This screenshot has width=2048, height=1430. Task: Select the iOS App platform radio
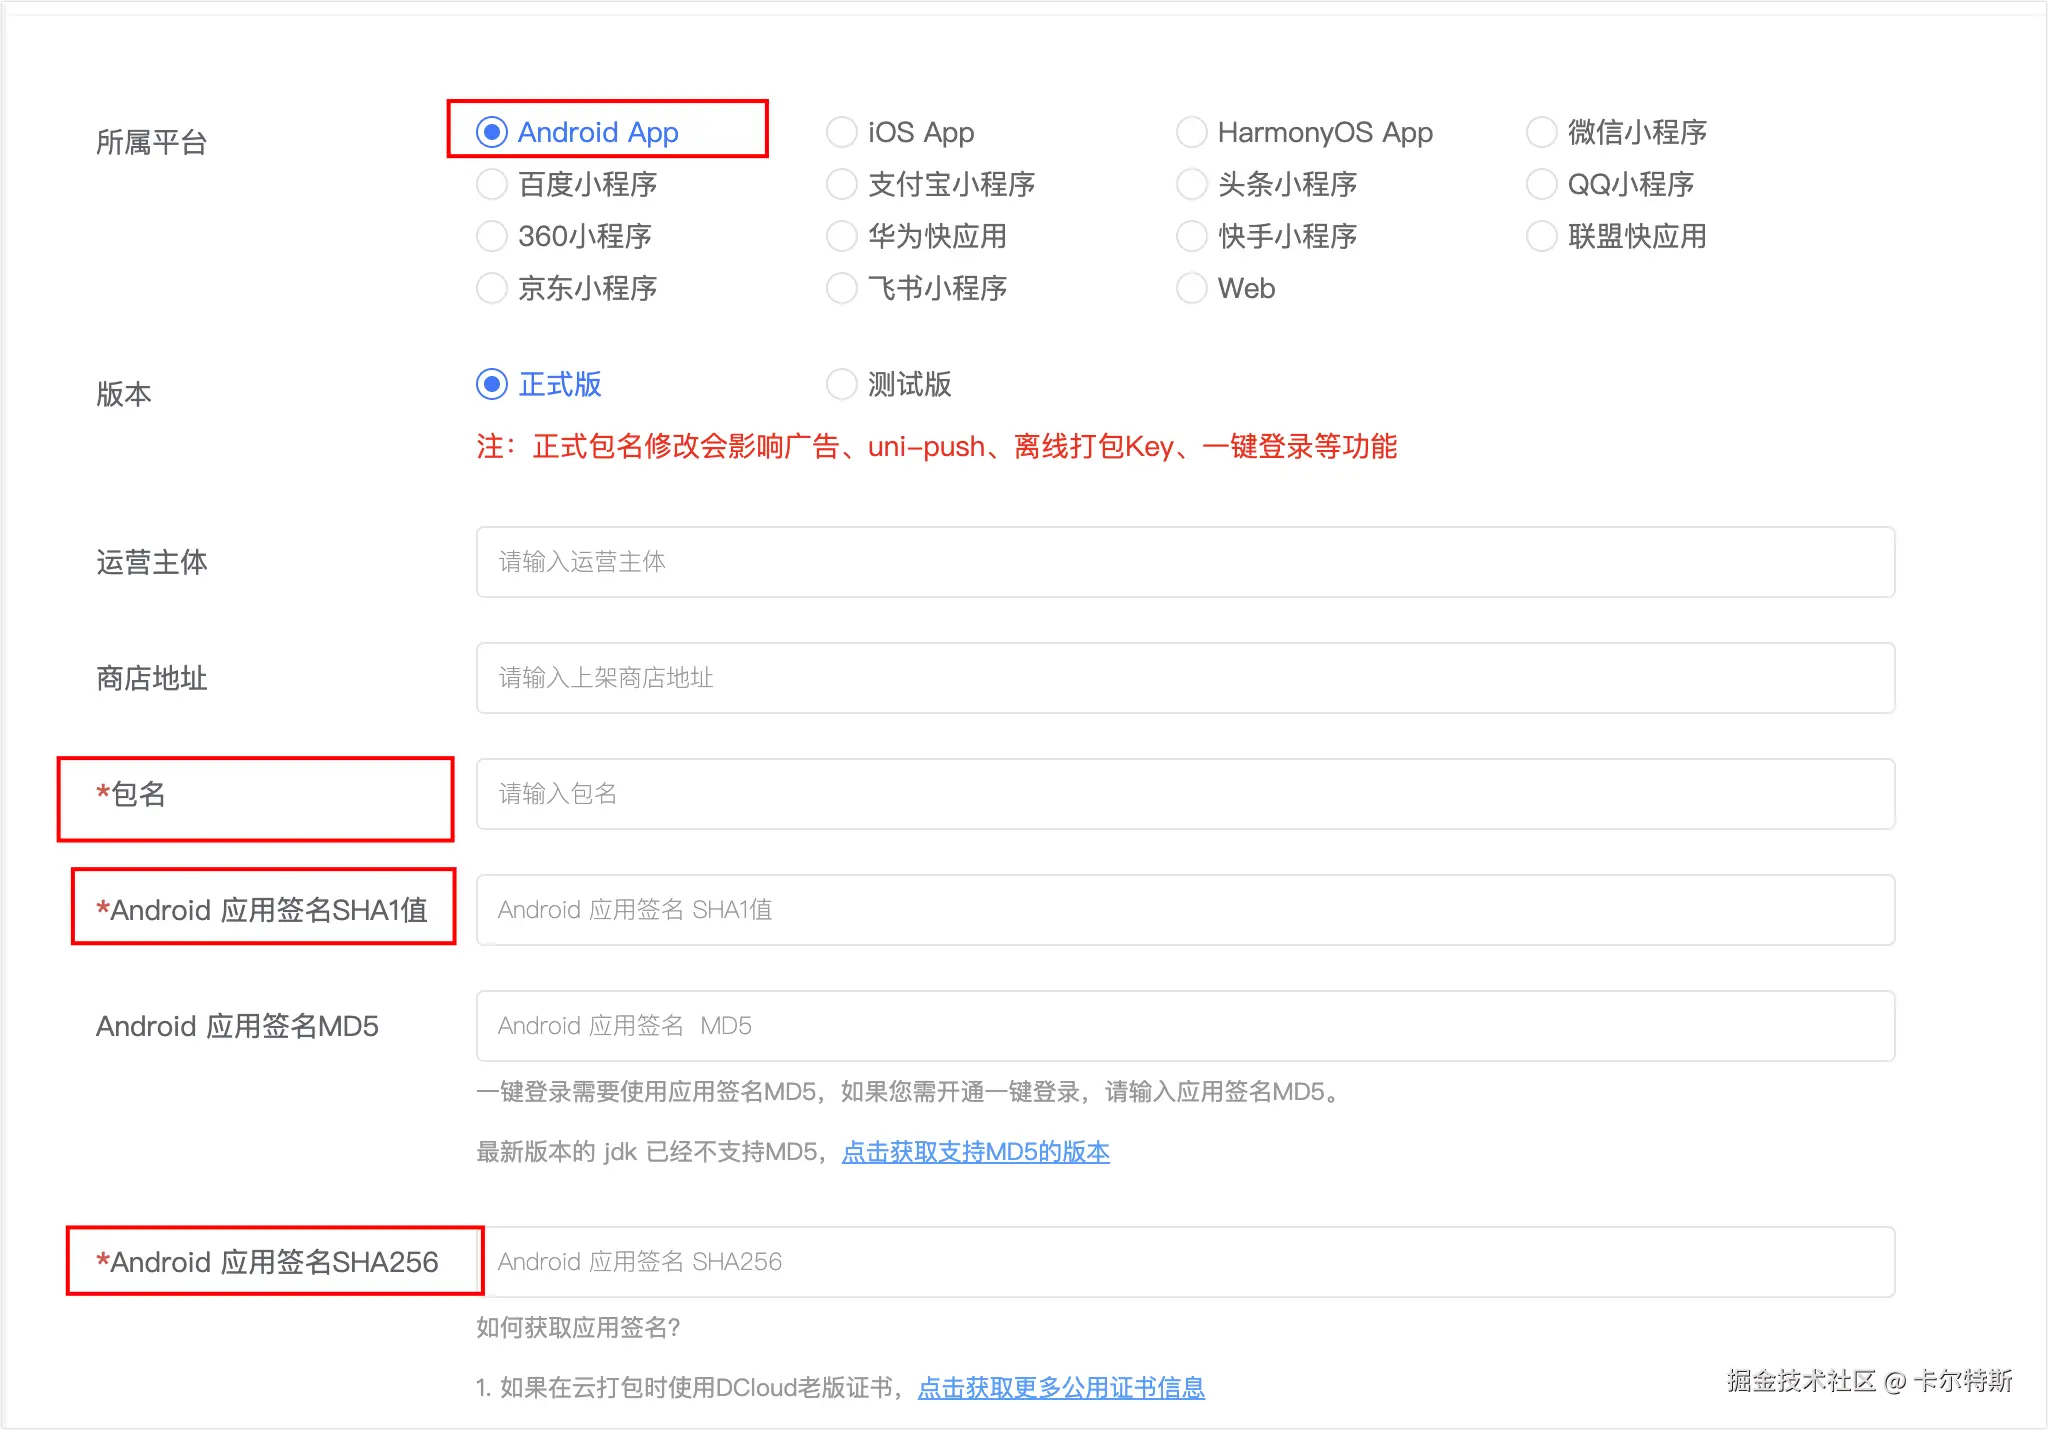(842, 132)
